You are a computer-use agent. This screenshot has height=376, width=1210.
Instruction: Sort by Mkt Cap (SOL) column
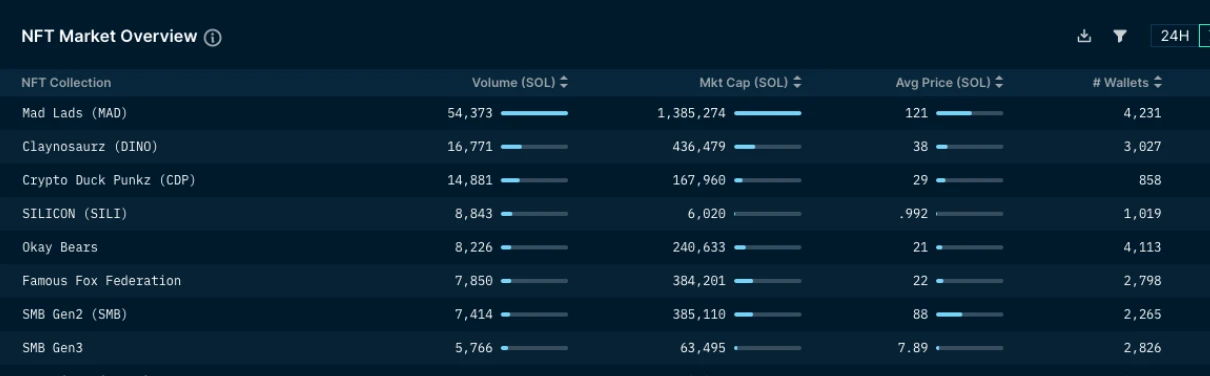(750, 83)
